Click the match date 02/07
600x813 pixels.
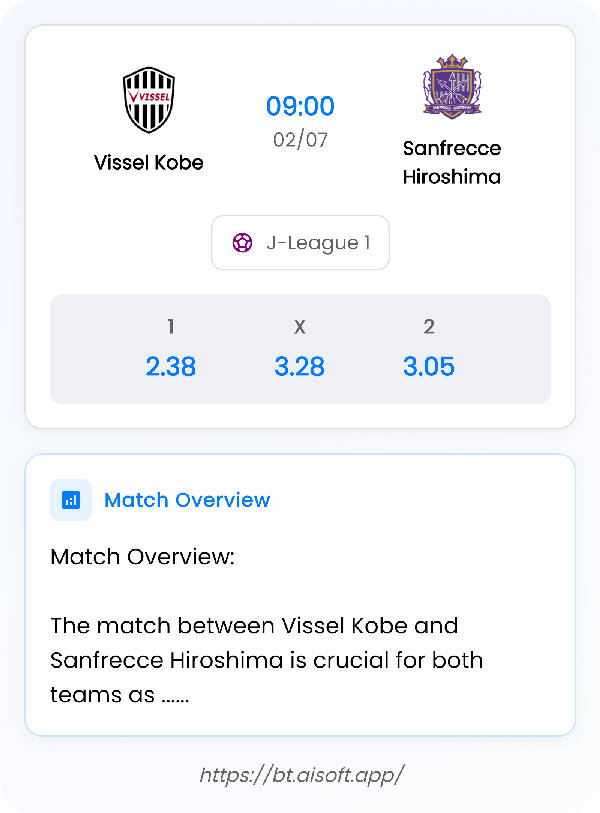300,139
